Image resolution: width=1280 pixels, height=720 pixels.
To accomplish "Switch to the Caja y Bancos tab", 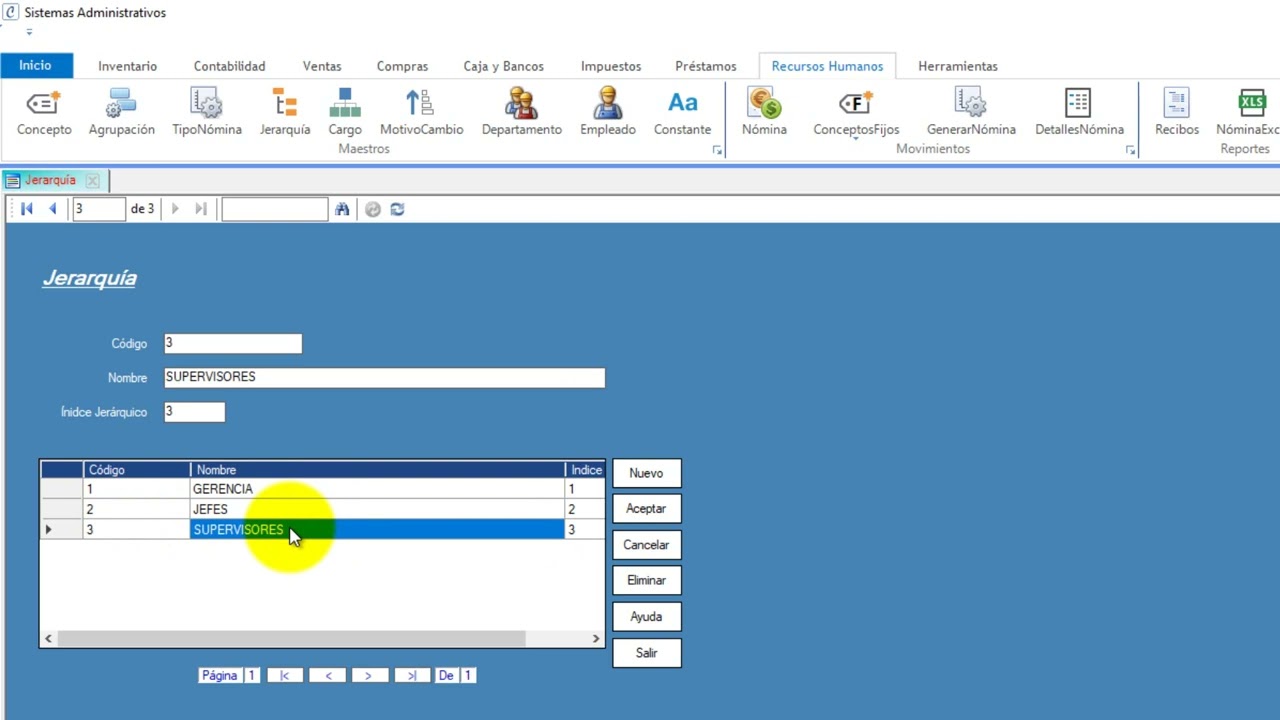I will click(503, 66).
